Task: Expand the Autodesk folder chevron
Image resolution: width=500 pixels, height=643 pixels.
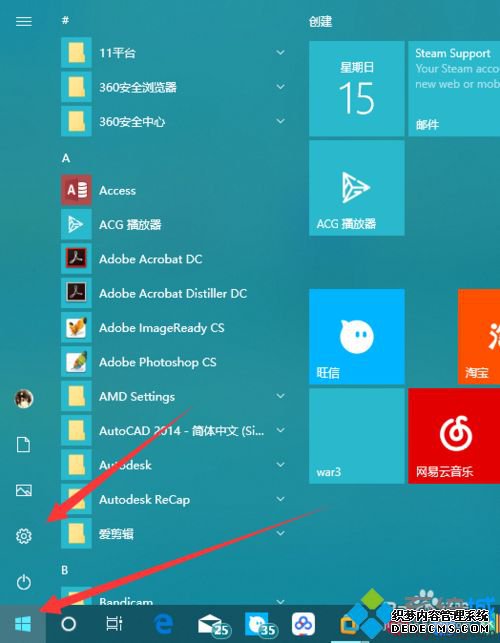Action: pyautogui.click(x=281, y=465)
